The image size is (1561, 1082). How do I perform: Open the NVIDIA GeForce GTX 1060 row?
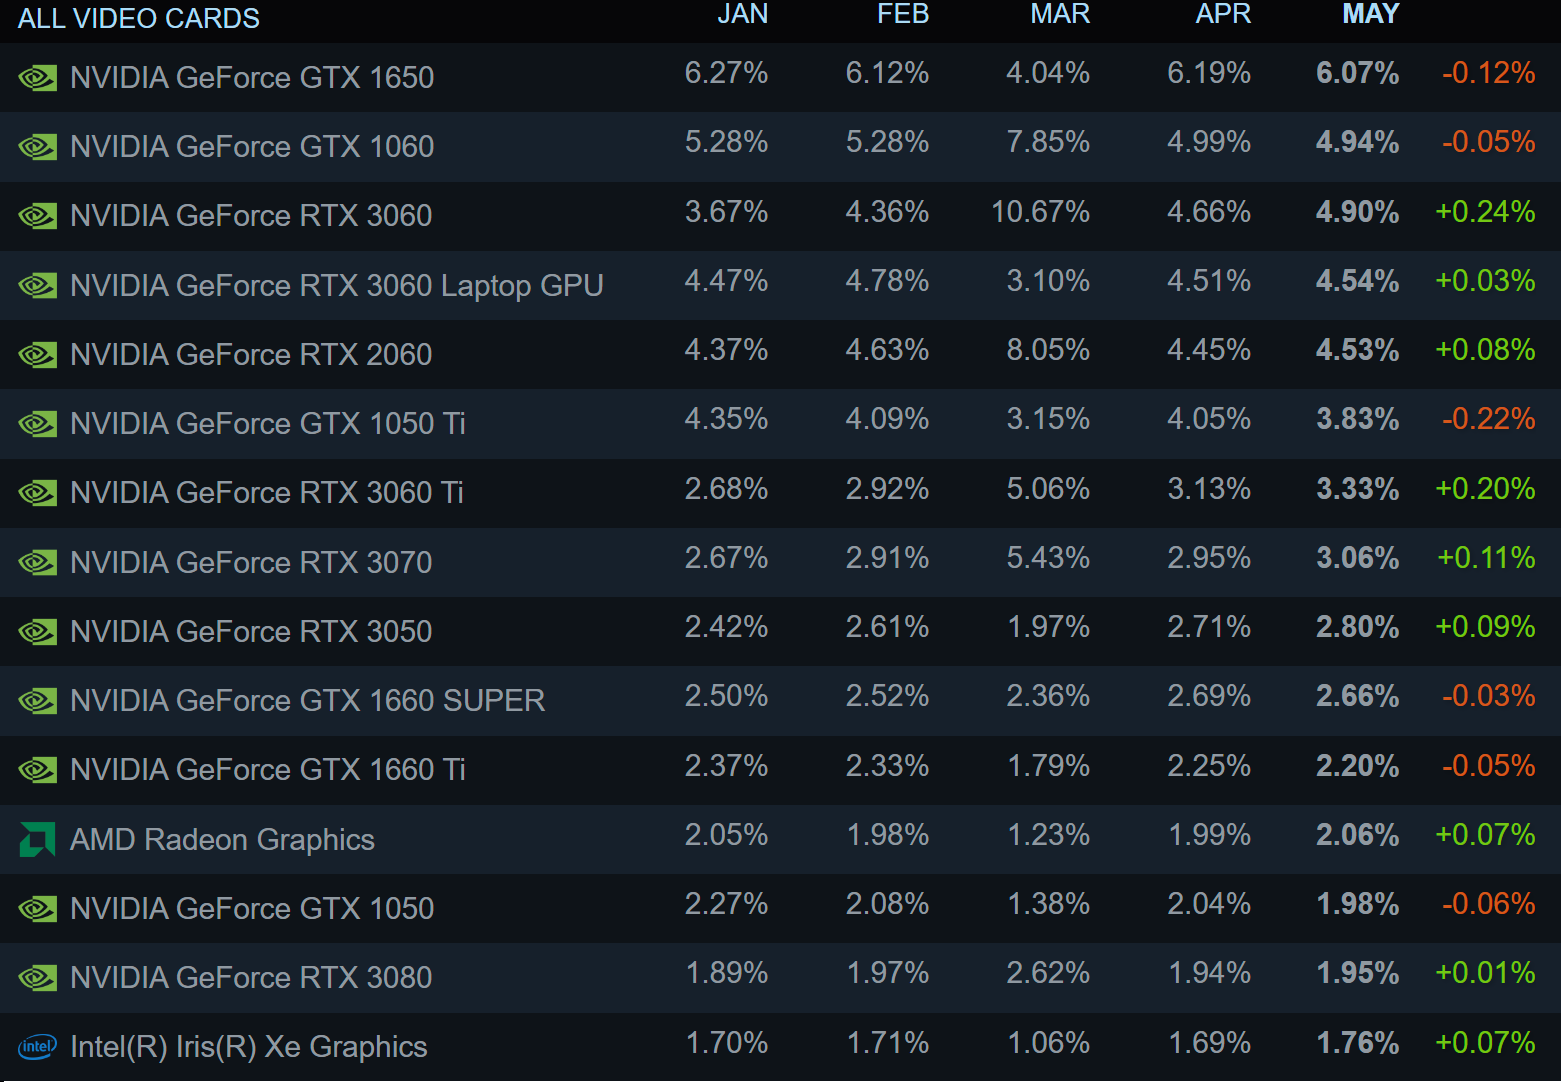coord(780,146)
